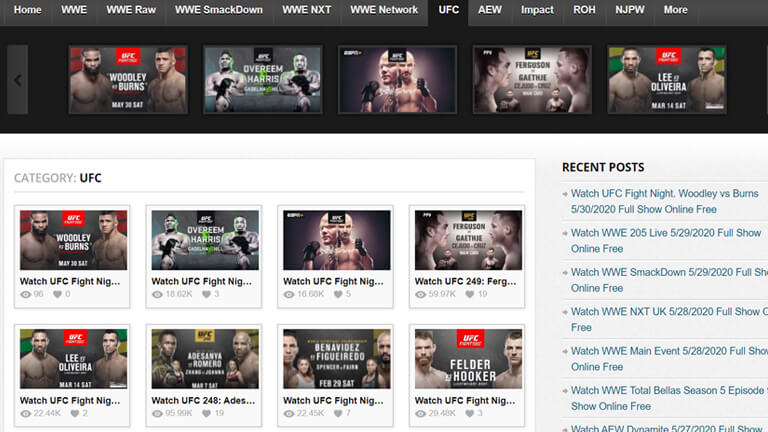Viewport: 768px width, 432px height.
Task: Open recent post WWE NXT UK 5/28/2020
Action: pos(669,319)
